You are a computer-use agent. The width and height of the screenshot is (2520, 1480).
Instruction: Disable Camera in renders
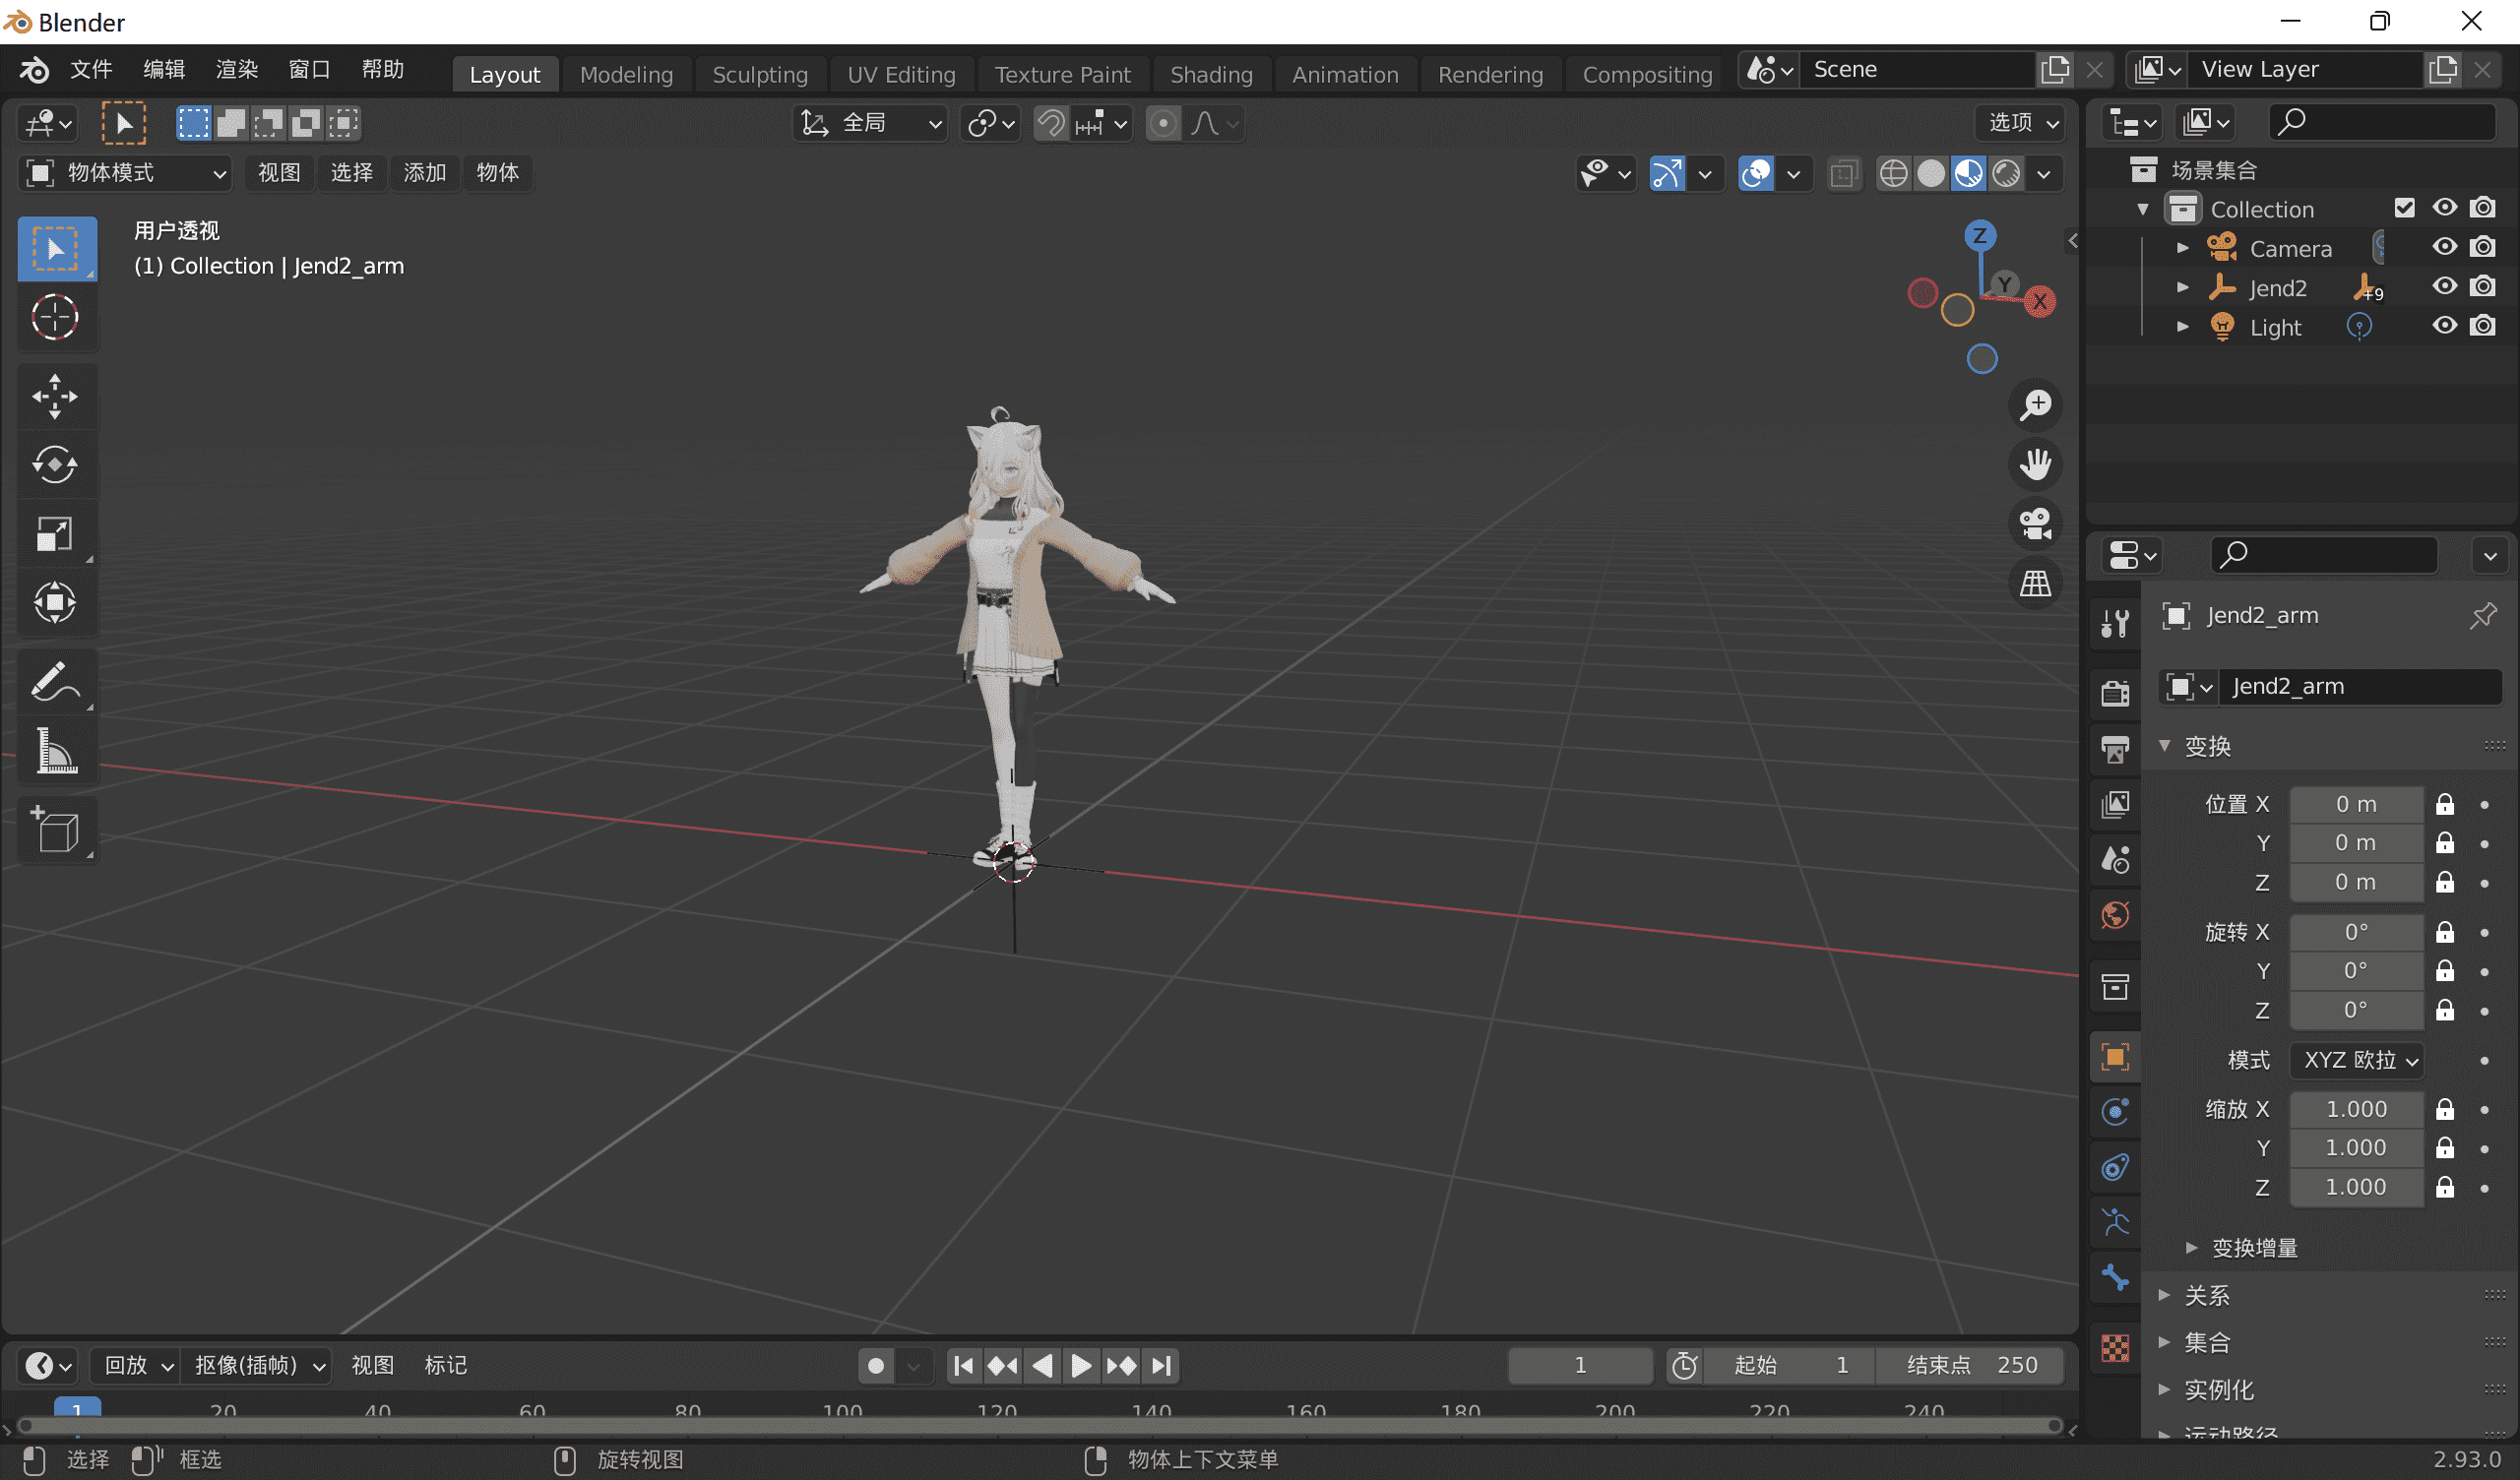pos(2483,247)
